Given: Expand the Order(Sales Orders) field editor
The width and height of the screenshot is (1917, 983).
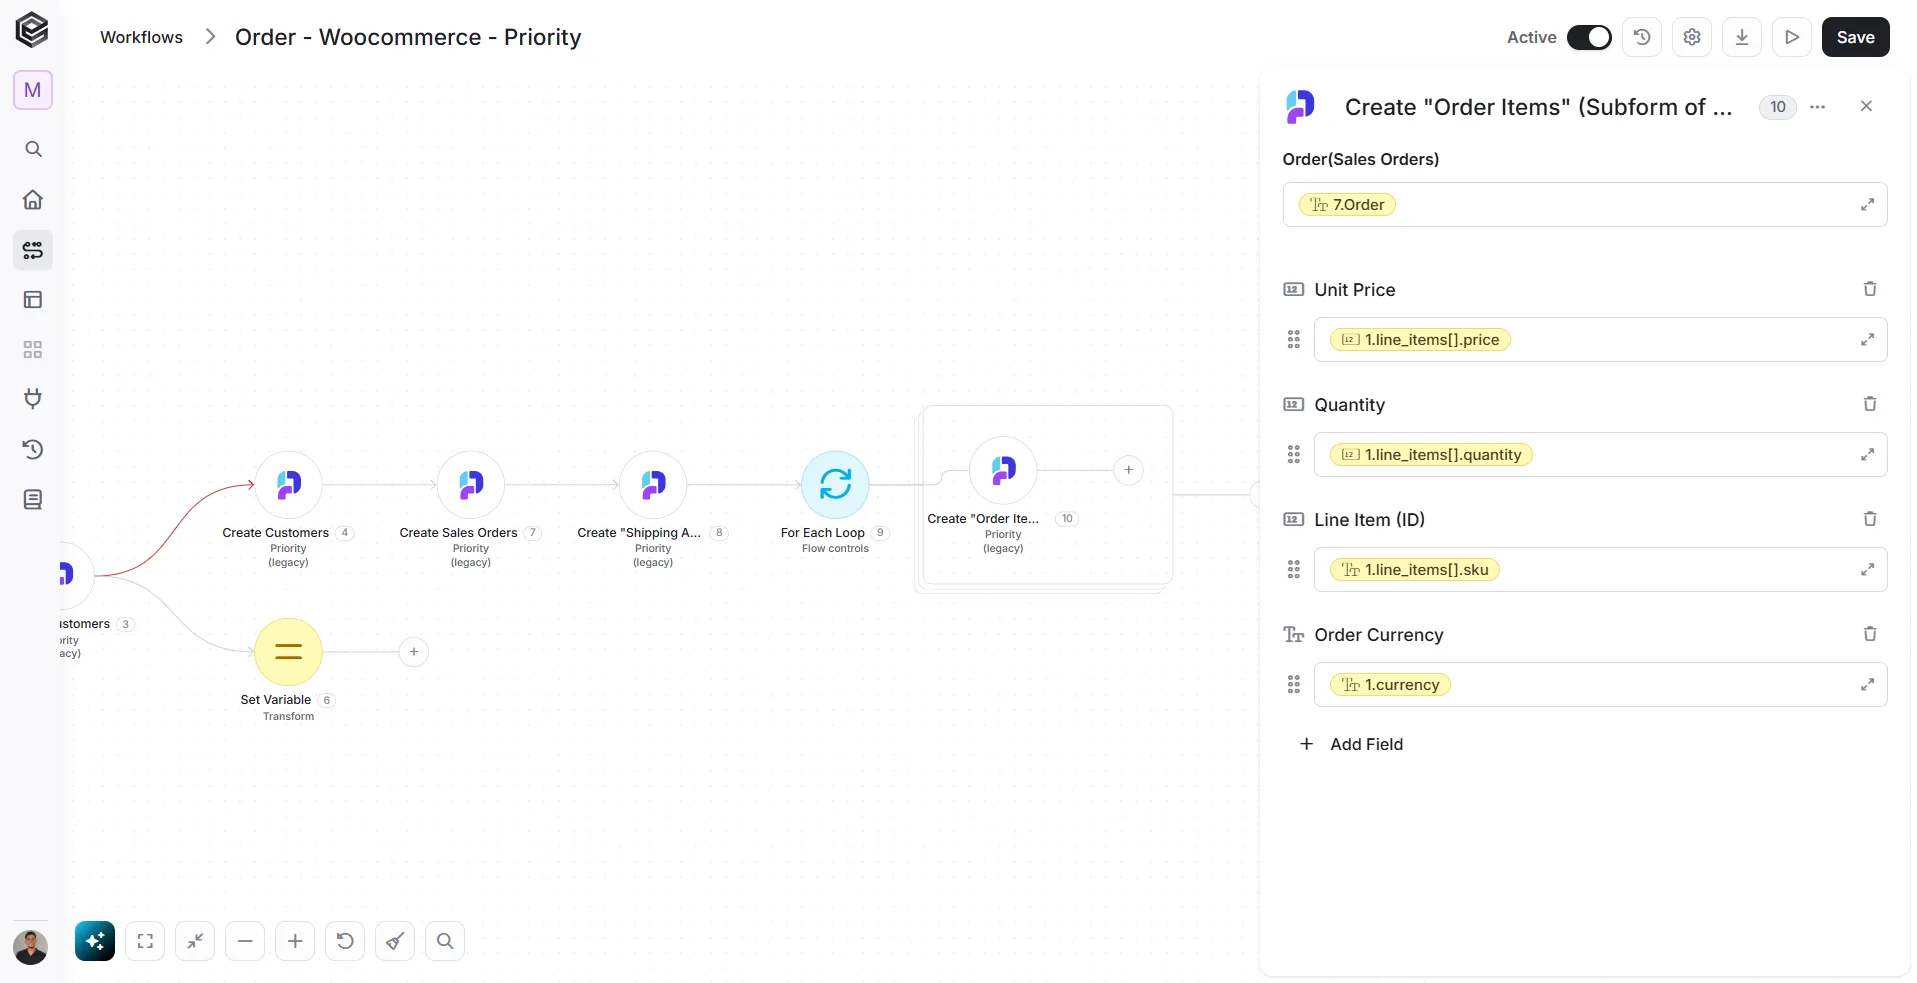Looking at the screenshot, I should click(x=1867, y=205).
